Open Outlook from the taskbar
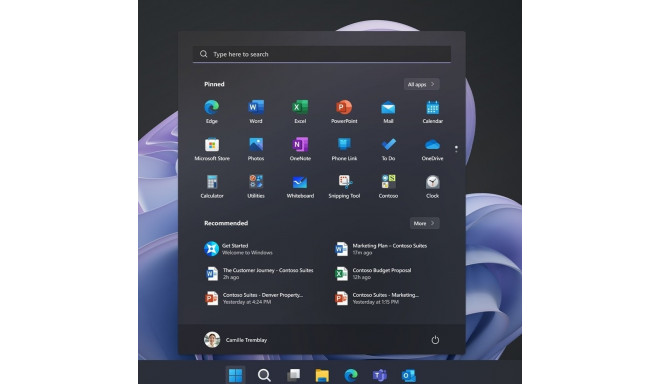This screenshot has height=384, width=660. (x=409, y=375)
